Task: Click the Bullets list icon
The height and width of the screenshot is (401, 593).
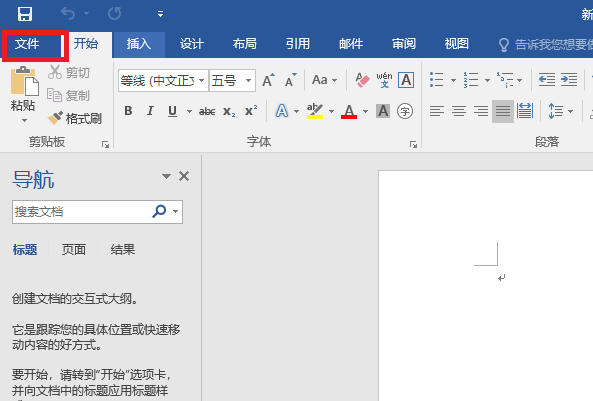Action: (x=437, y=80)
